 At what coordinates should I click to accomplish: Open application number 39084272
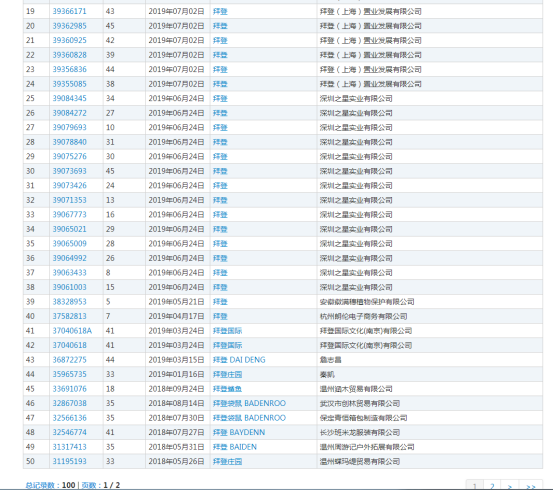point(69,113)
